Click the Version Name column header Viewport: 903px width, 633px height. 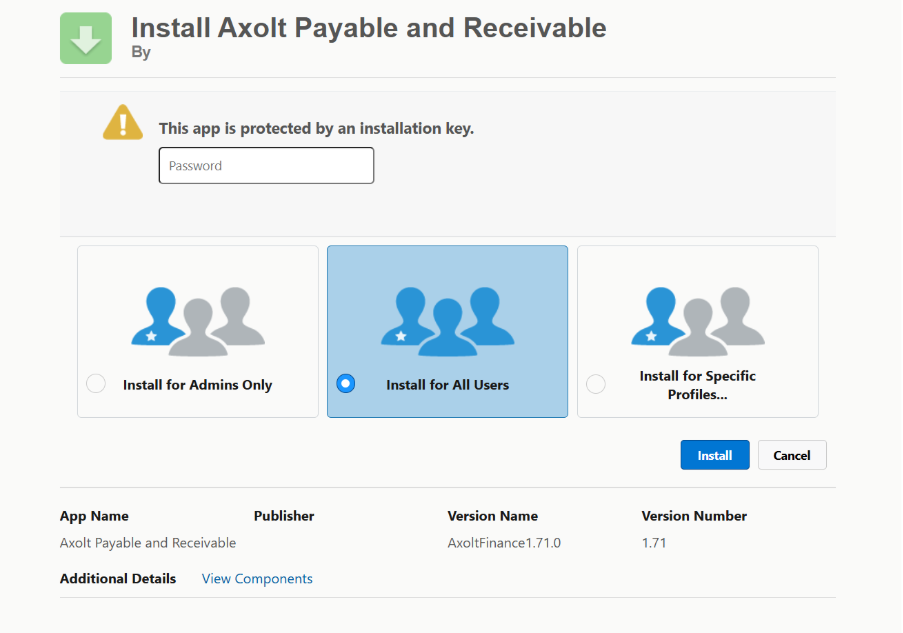492,516
